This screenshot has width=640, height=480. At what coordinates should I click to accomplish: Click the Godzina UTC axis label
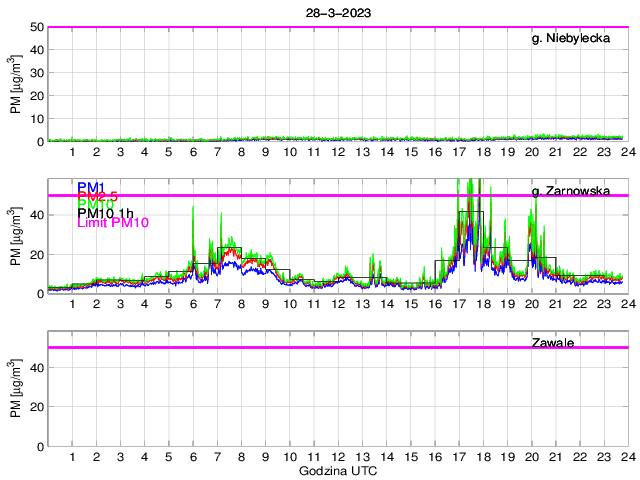pyautogui.click(x=337, y=470)
